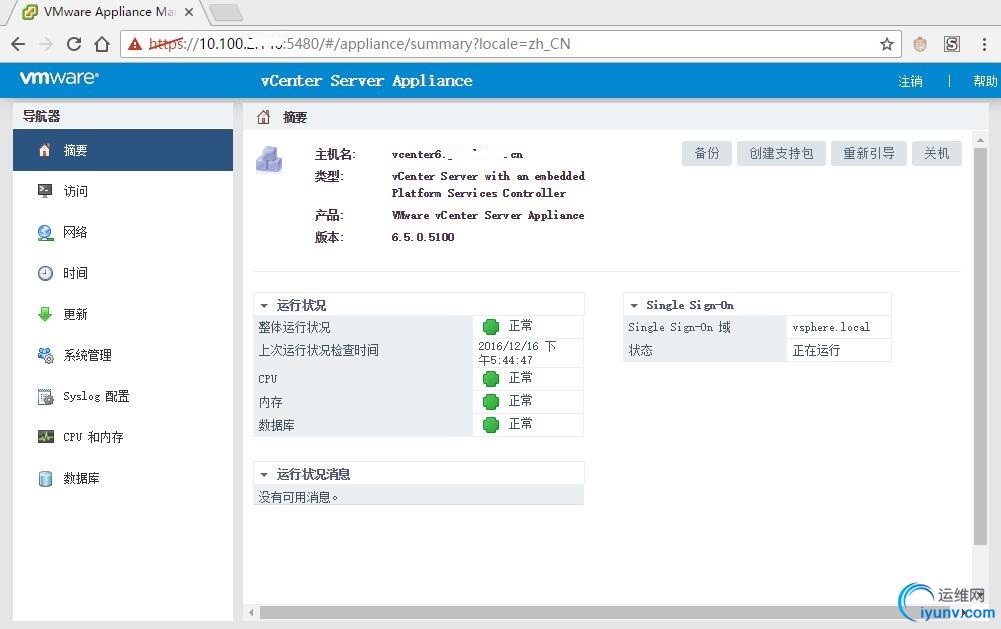The height and width of the screenshot is (629, 1001).
Task: Open 时间 in the navigator
Action: click(123, 273)
